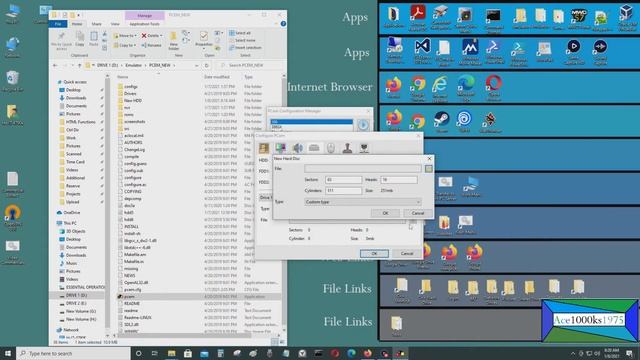
Task: Click the play button in PCem Configuration Manager
Action: (363, 125)
